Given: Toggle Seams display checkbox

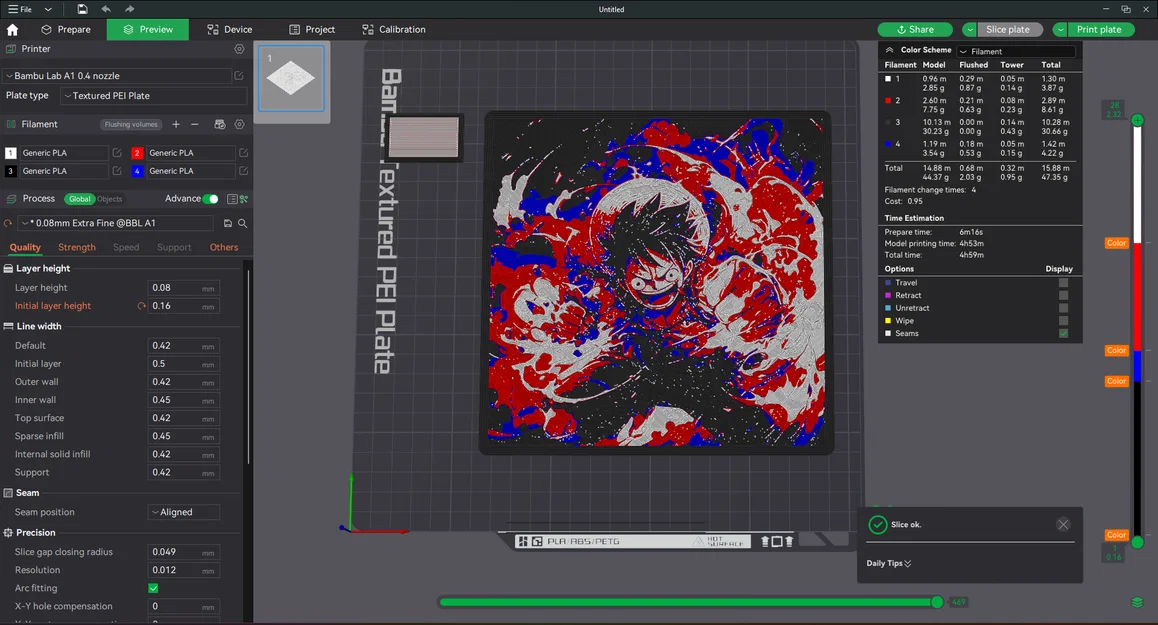Looking at the screenshot, I should 1063,333.
